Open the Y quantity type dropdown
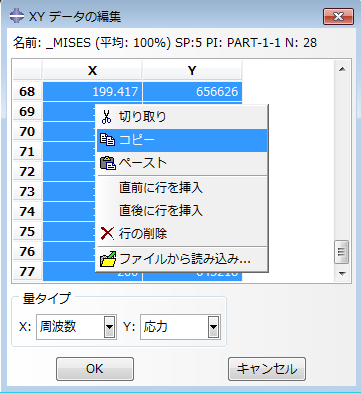The width and height of the screenshot is (361, 393). coord(213,327)
